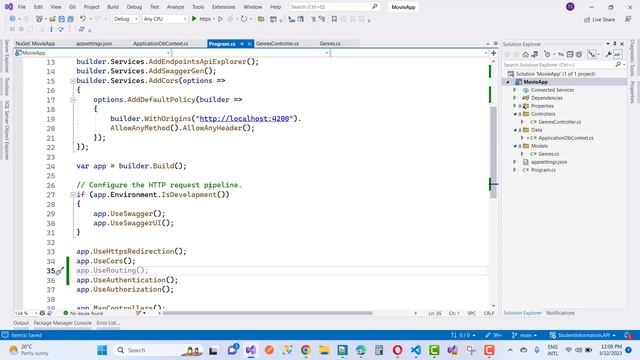Viewport: 640px width, 360px height.
Task: Start debugging with the green https play icon
Action: tap(194, 19)
